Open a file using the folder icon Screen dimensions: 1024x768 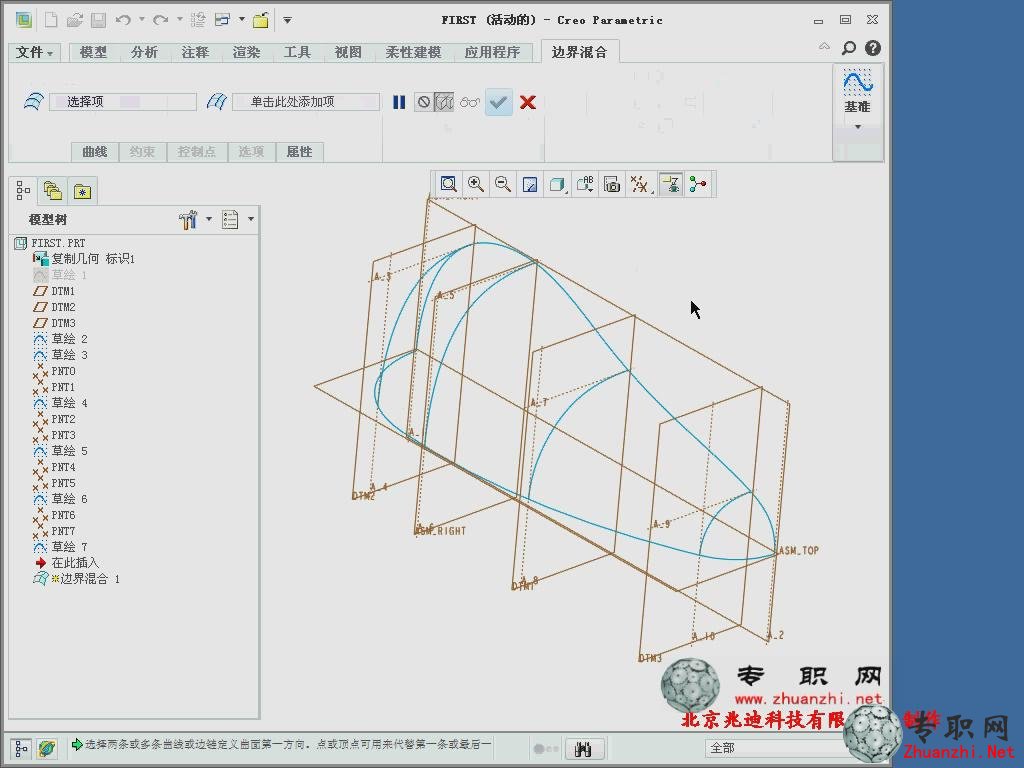[74, 20]
